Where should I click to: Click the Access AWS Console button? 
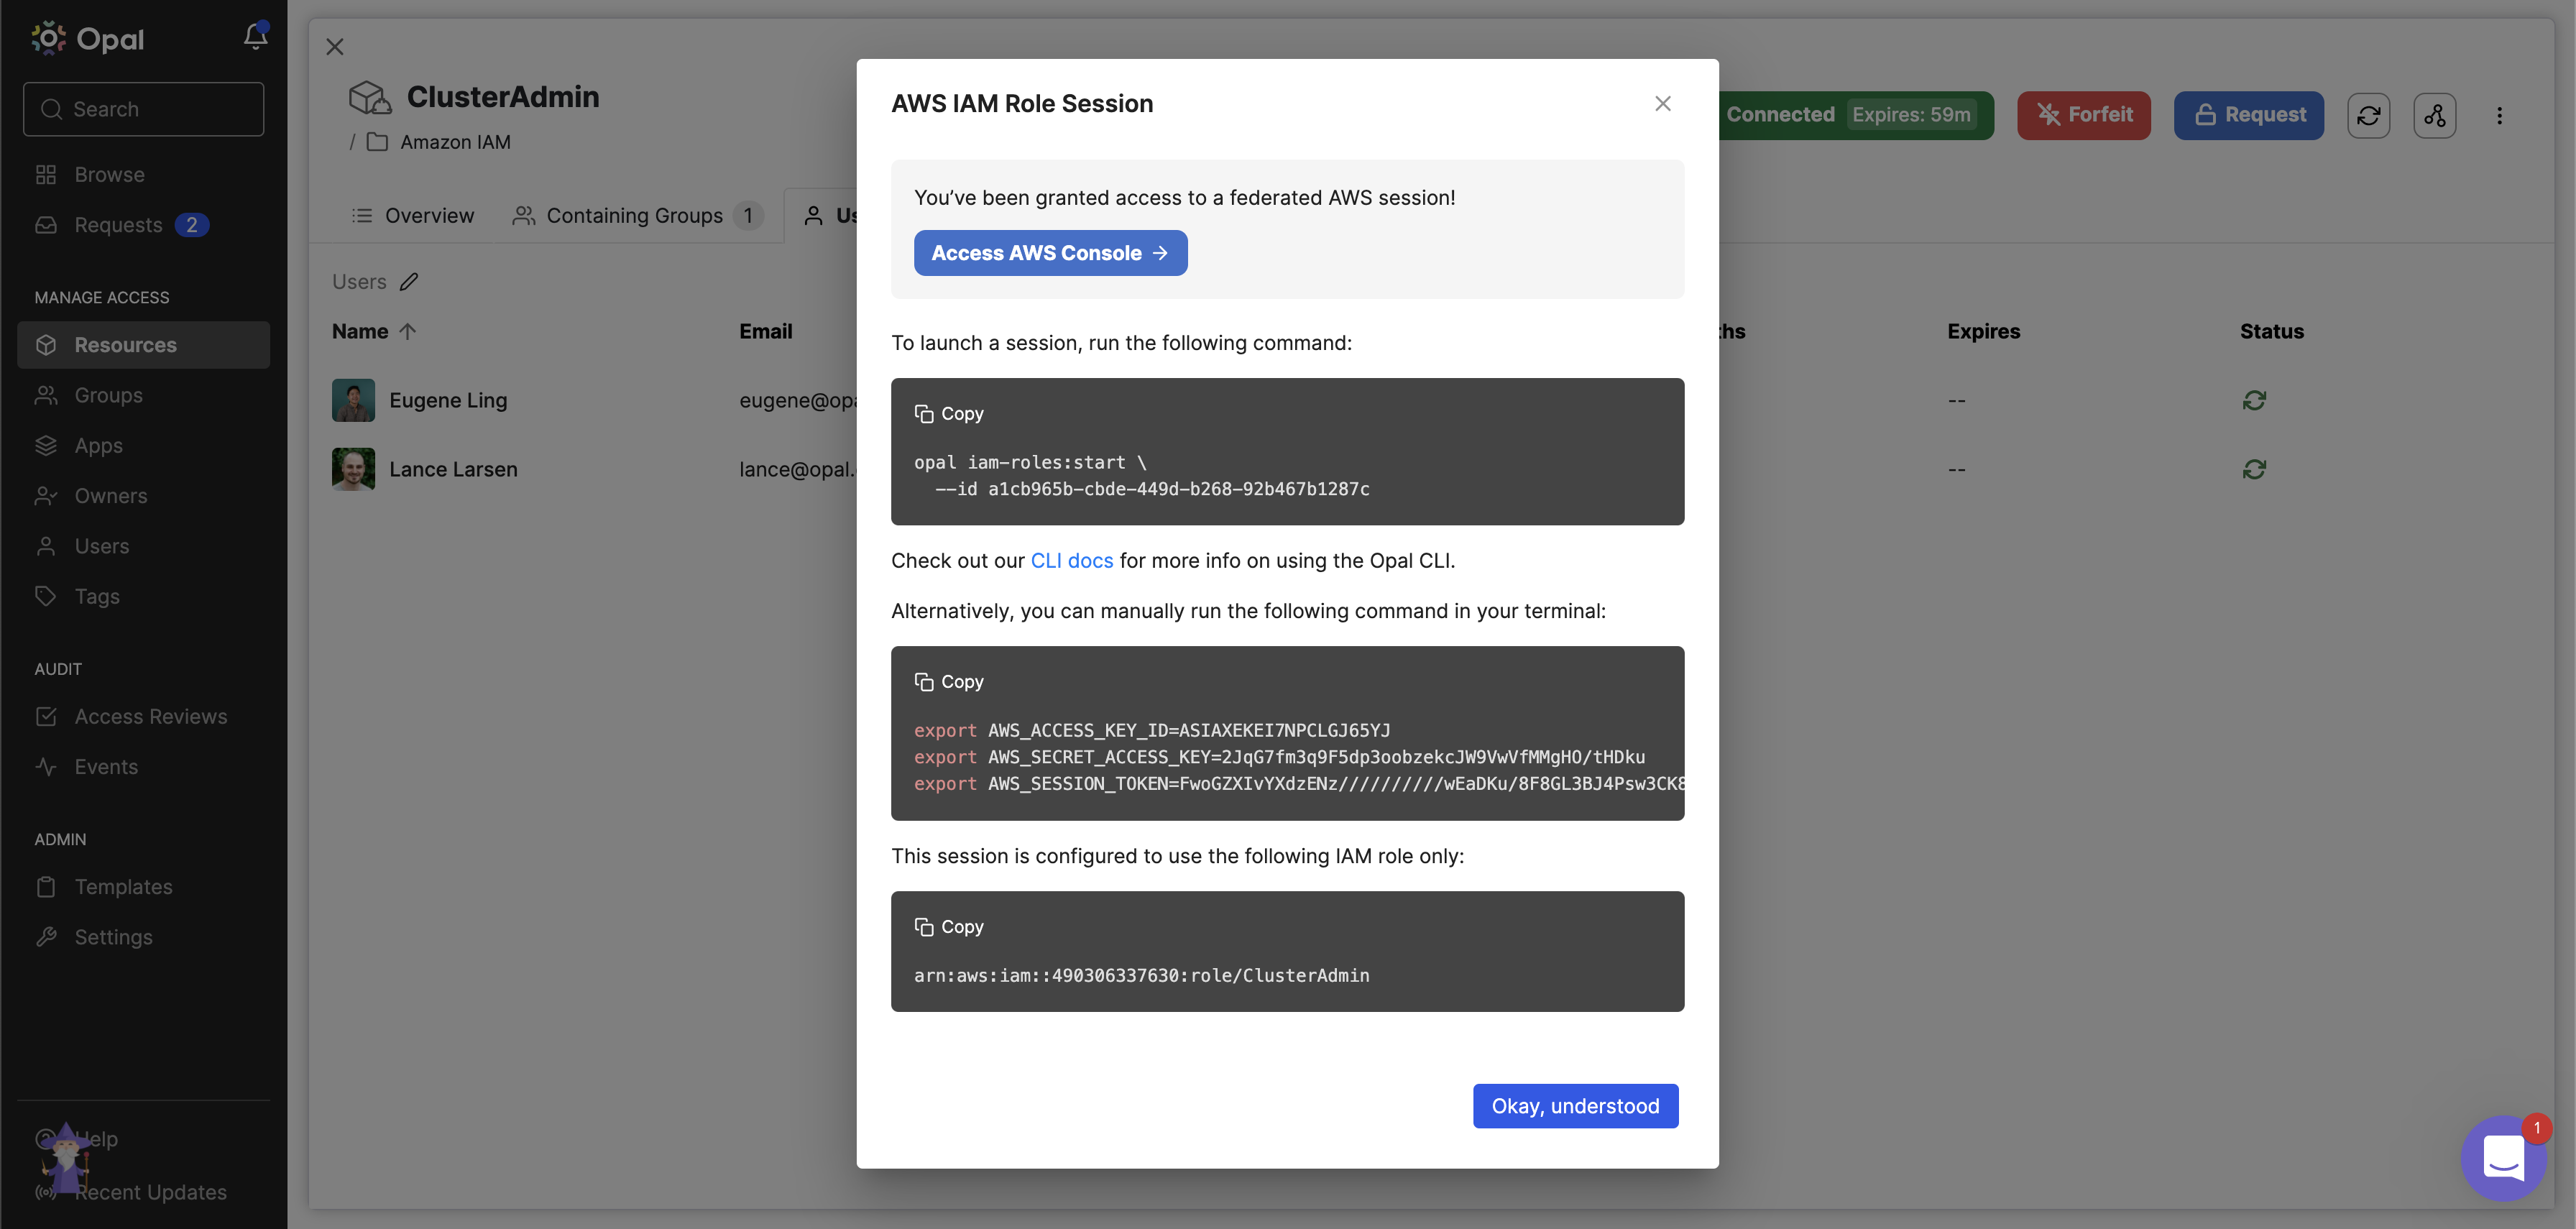click(x=1050, y=253)
